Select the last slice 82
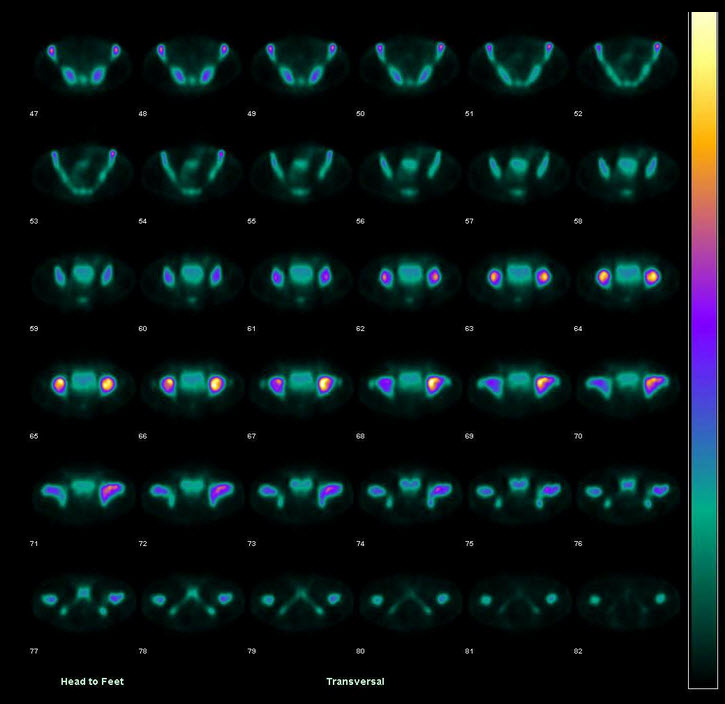 pos(628,598)
